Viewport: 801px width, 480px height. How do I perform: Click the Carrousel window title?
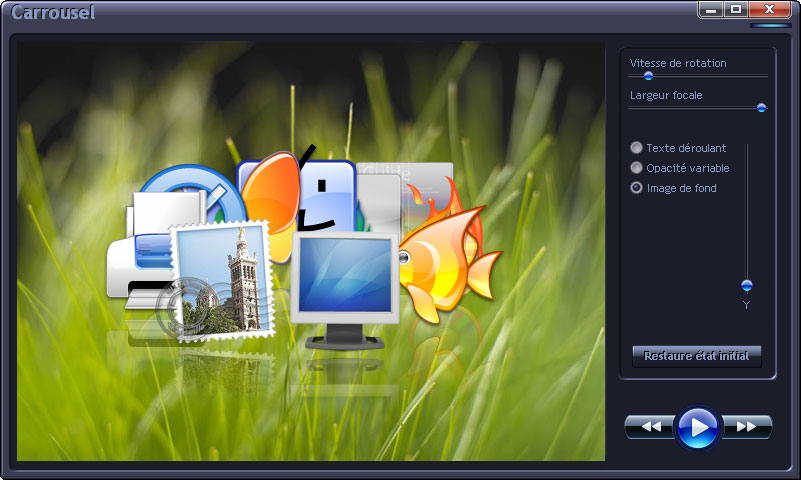click(53, 12)
